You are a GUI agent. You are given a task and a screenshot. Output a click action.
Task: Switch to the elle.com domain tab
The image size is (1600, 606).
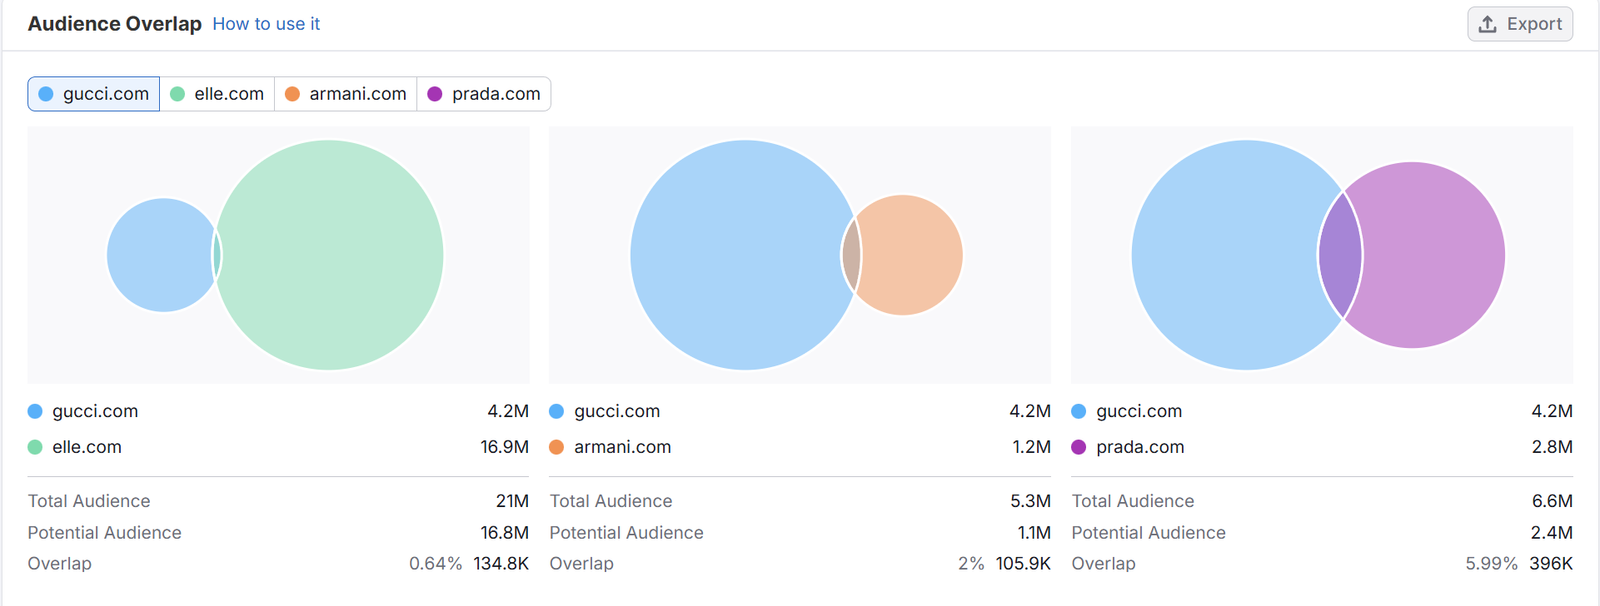click(x=218, y=94)
